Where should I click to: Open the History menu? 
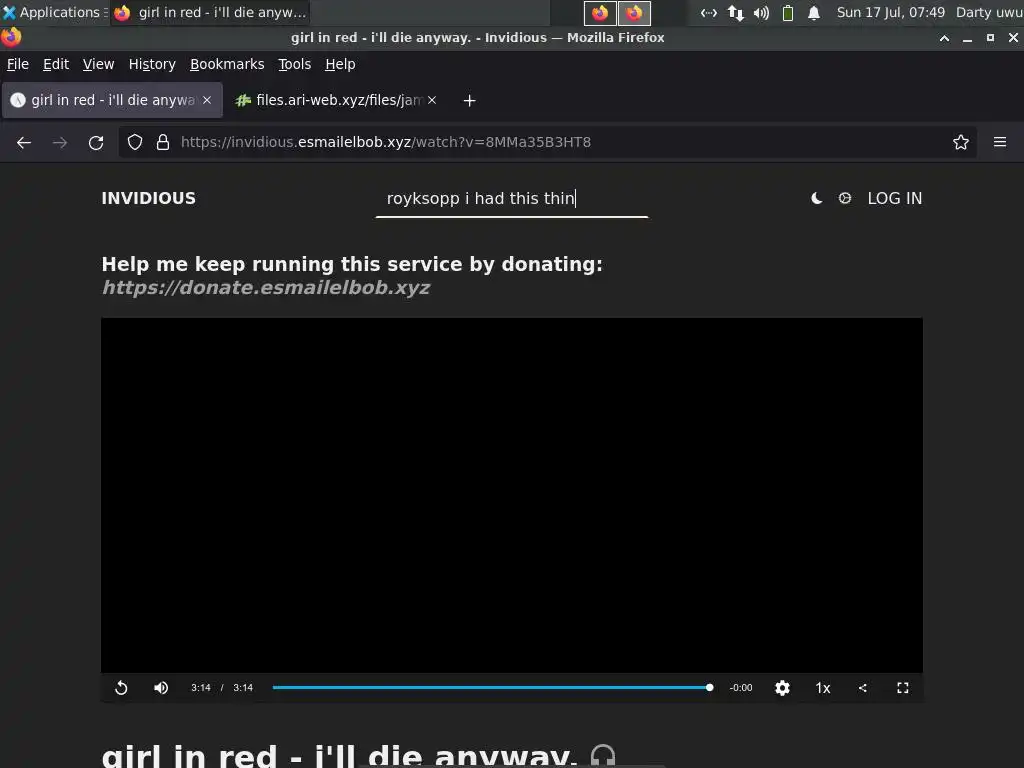(x=152, y=64)
